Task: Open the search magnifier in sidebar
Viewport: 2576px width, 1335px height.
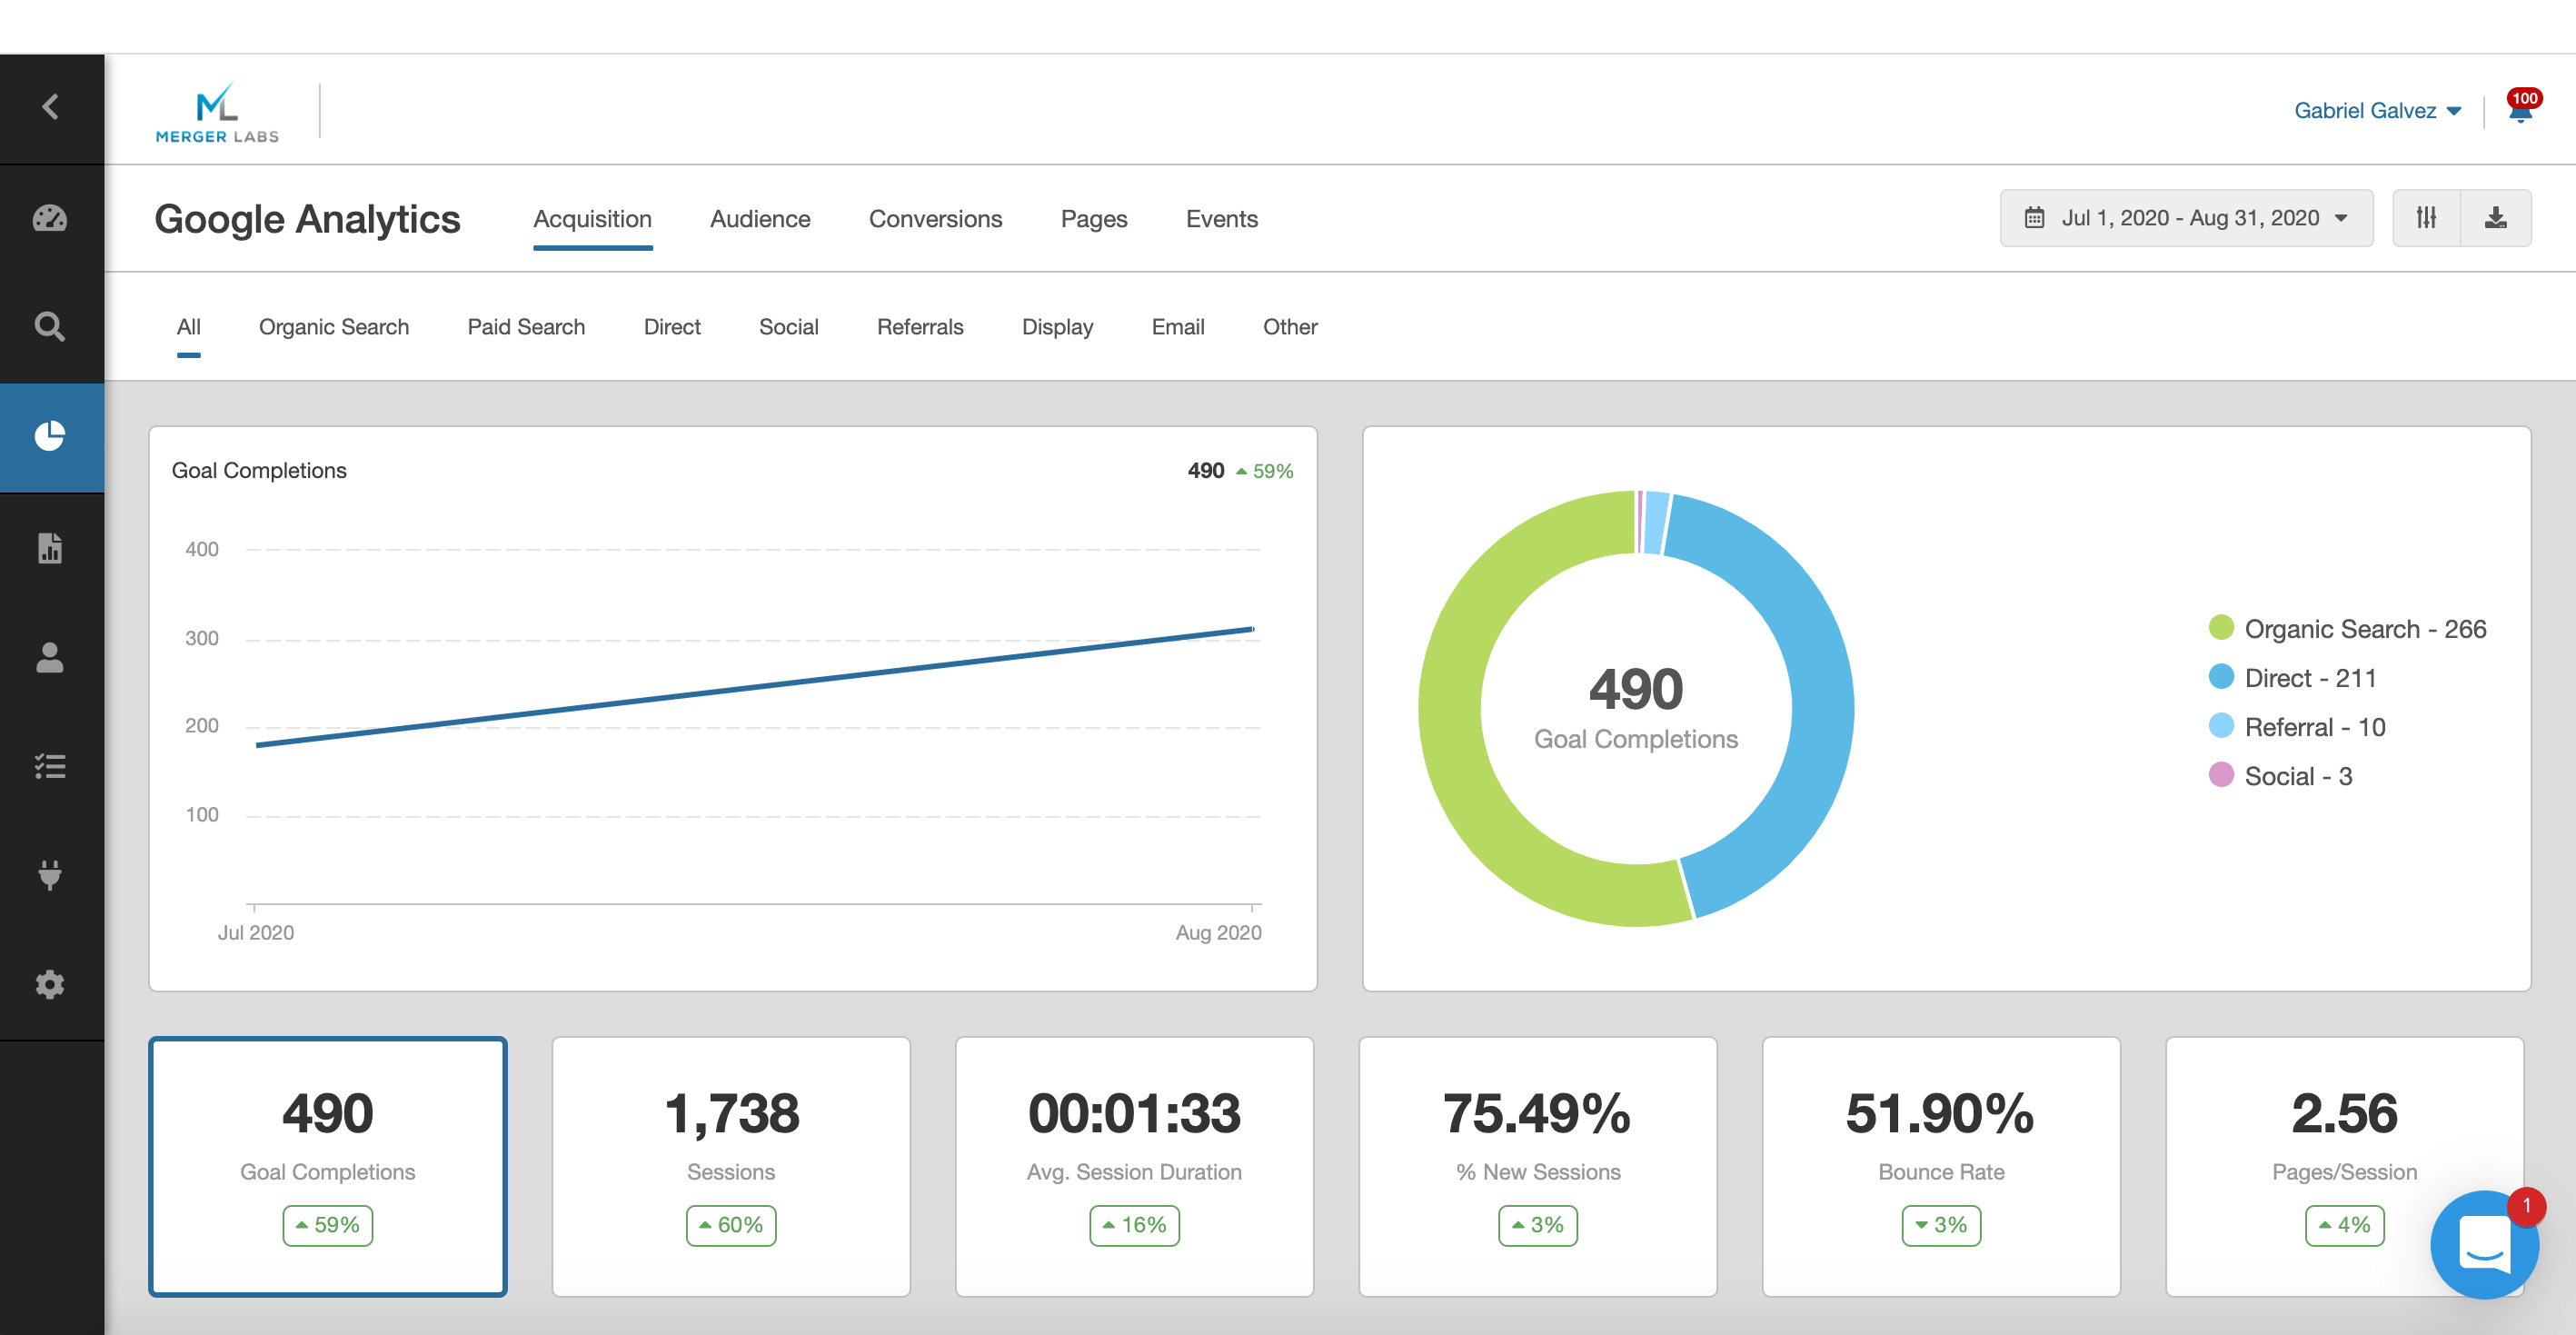Action: coord(50,327)
